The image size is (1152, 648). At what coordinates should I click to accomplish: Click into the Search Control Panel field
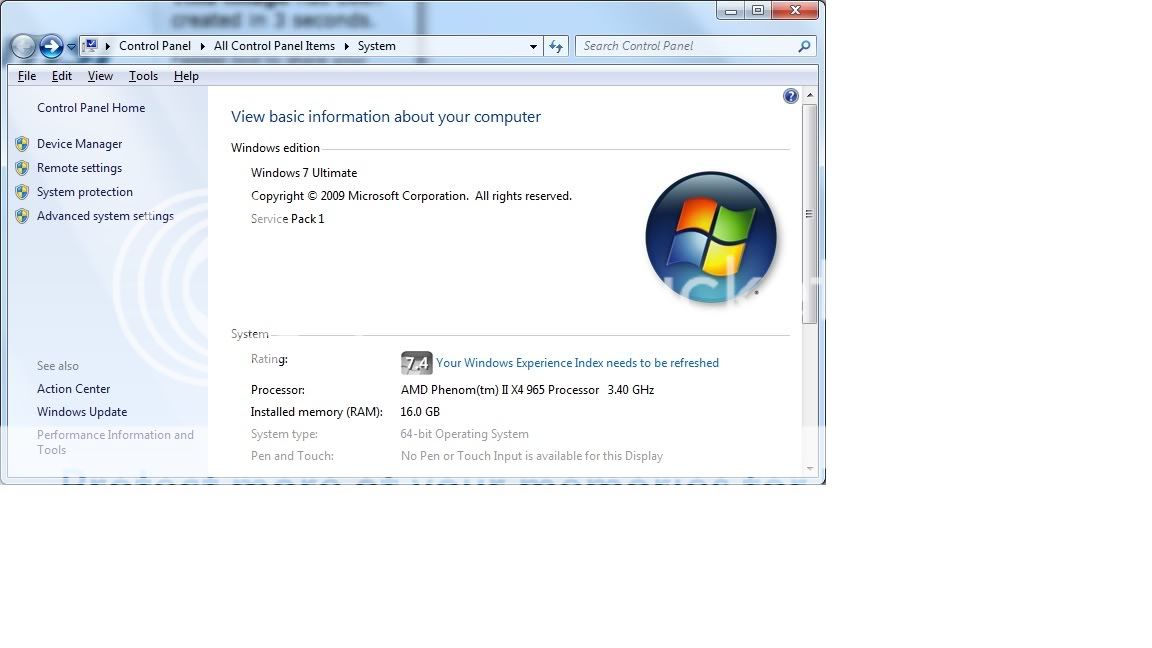685,46
